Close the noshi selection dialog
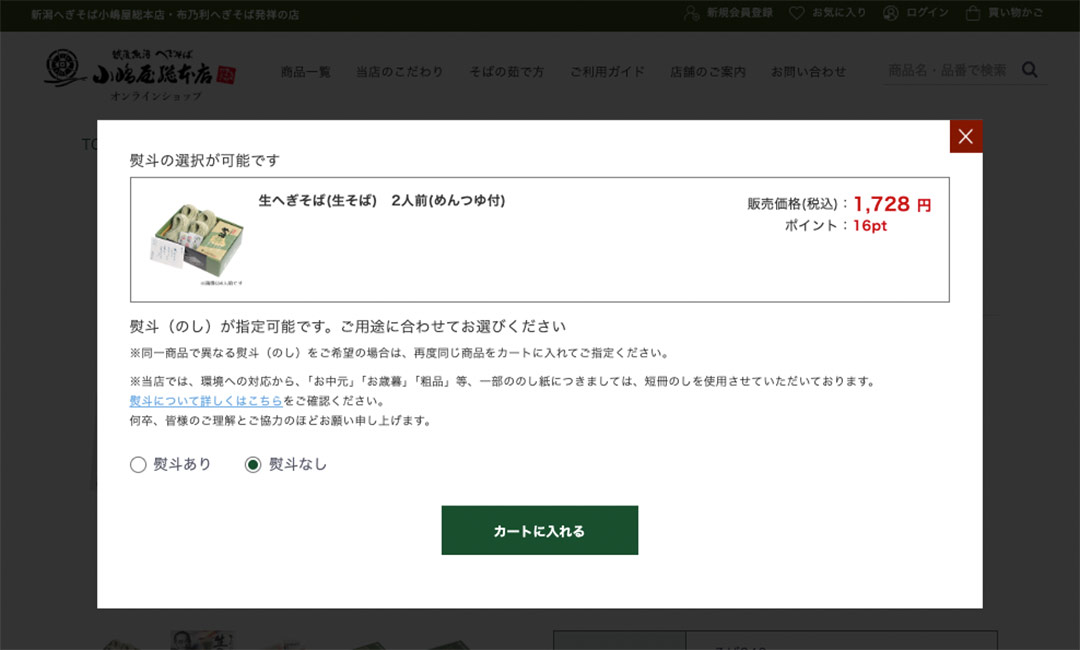 click(x=966, y=136)
